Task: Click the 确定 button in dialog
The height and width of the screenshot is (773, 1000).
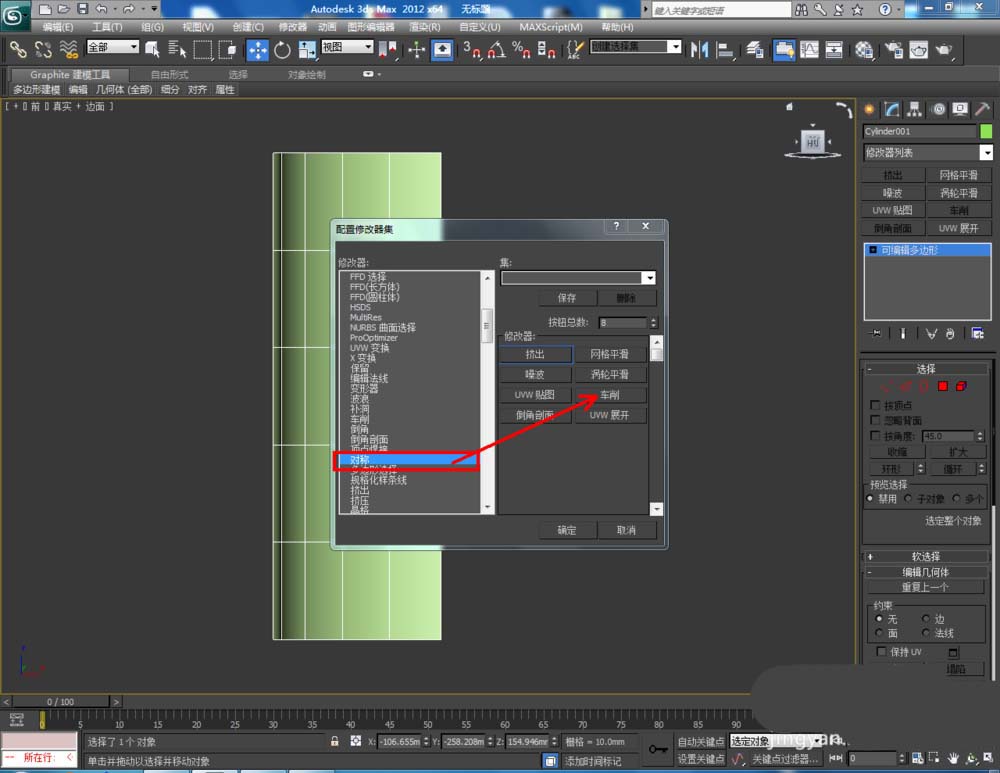Action: click(x=567, y=530)
